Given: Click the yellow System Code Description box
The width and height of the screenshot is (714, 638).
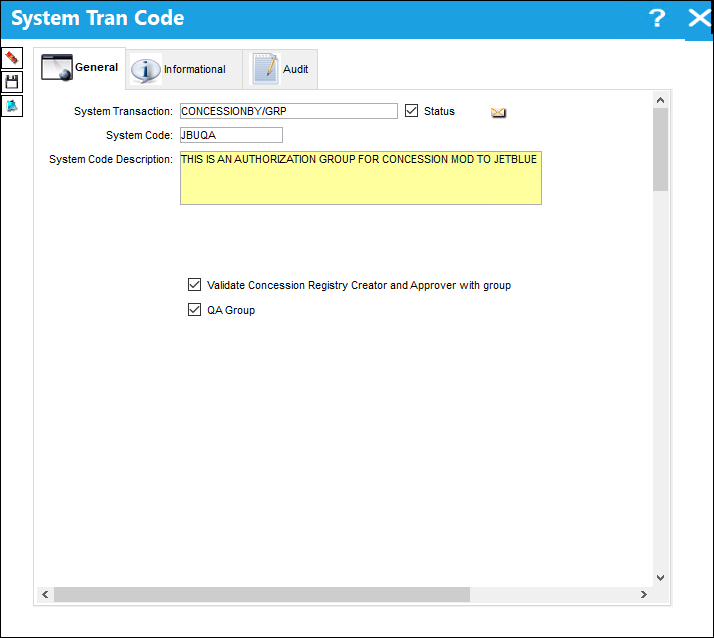Looking at the screenshot, I should pyautogui.click(x=361, y=178).
